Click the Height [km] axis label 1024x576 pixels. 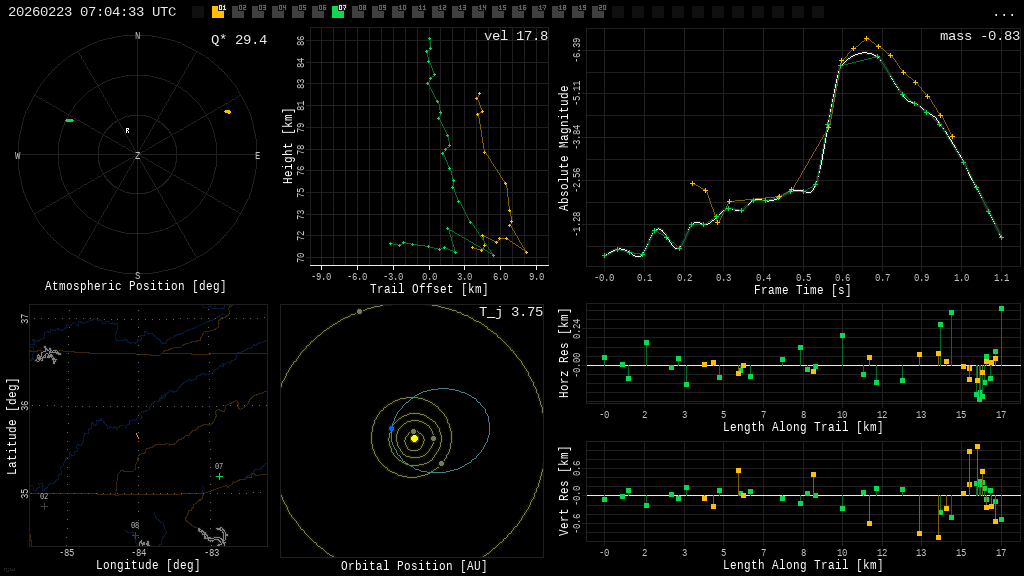288,146
